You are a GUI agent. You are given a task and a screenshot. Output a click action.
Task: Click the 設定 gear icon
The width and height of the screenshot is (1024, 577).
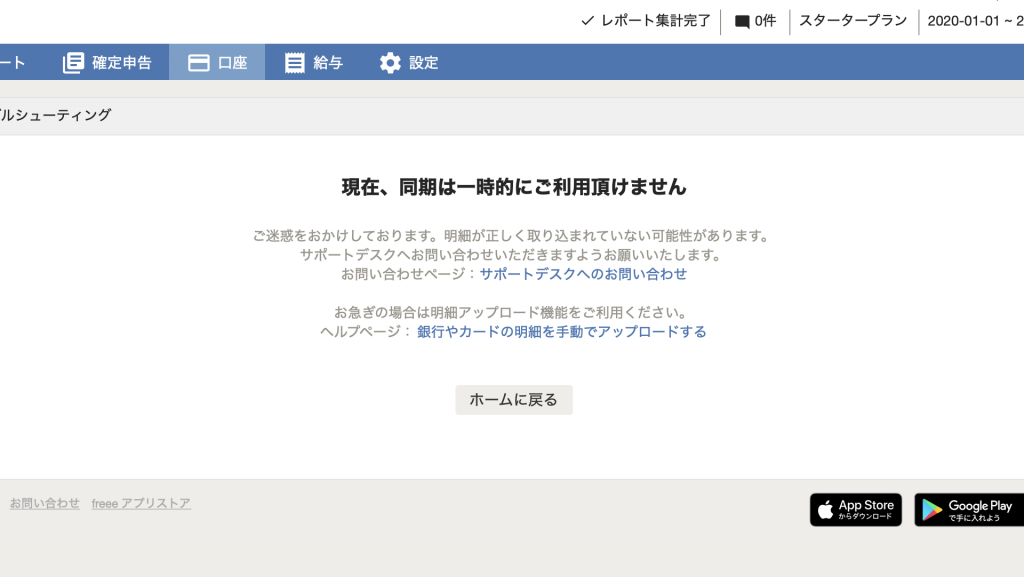pos(391,63)
